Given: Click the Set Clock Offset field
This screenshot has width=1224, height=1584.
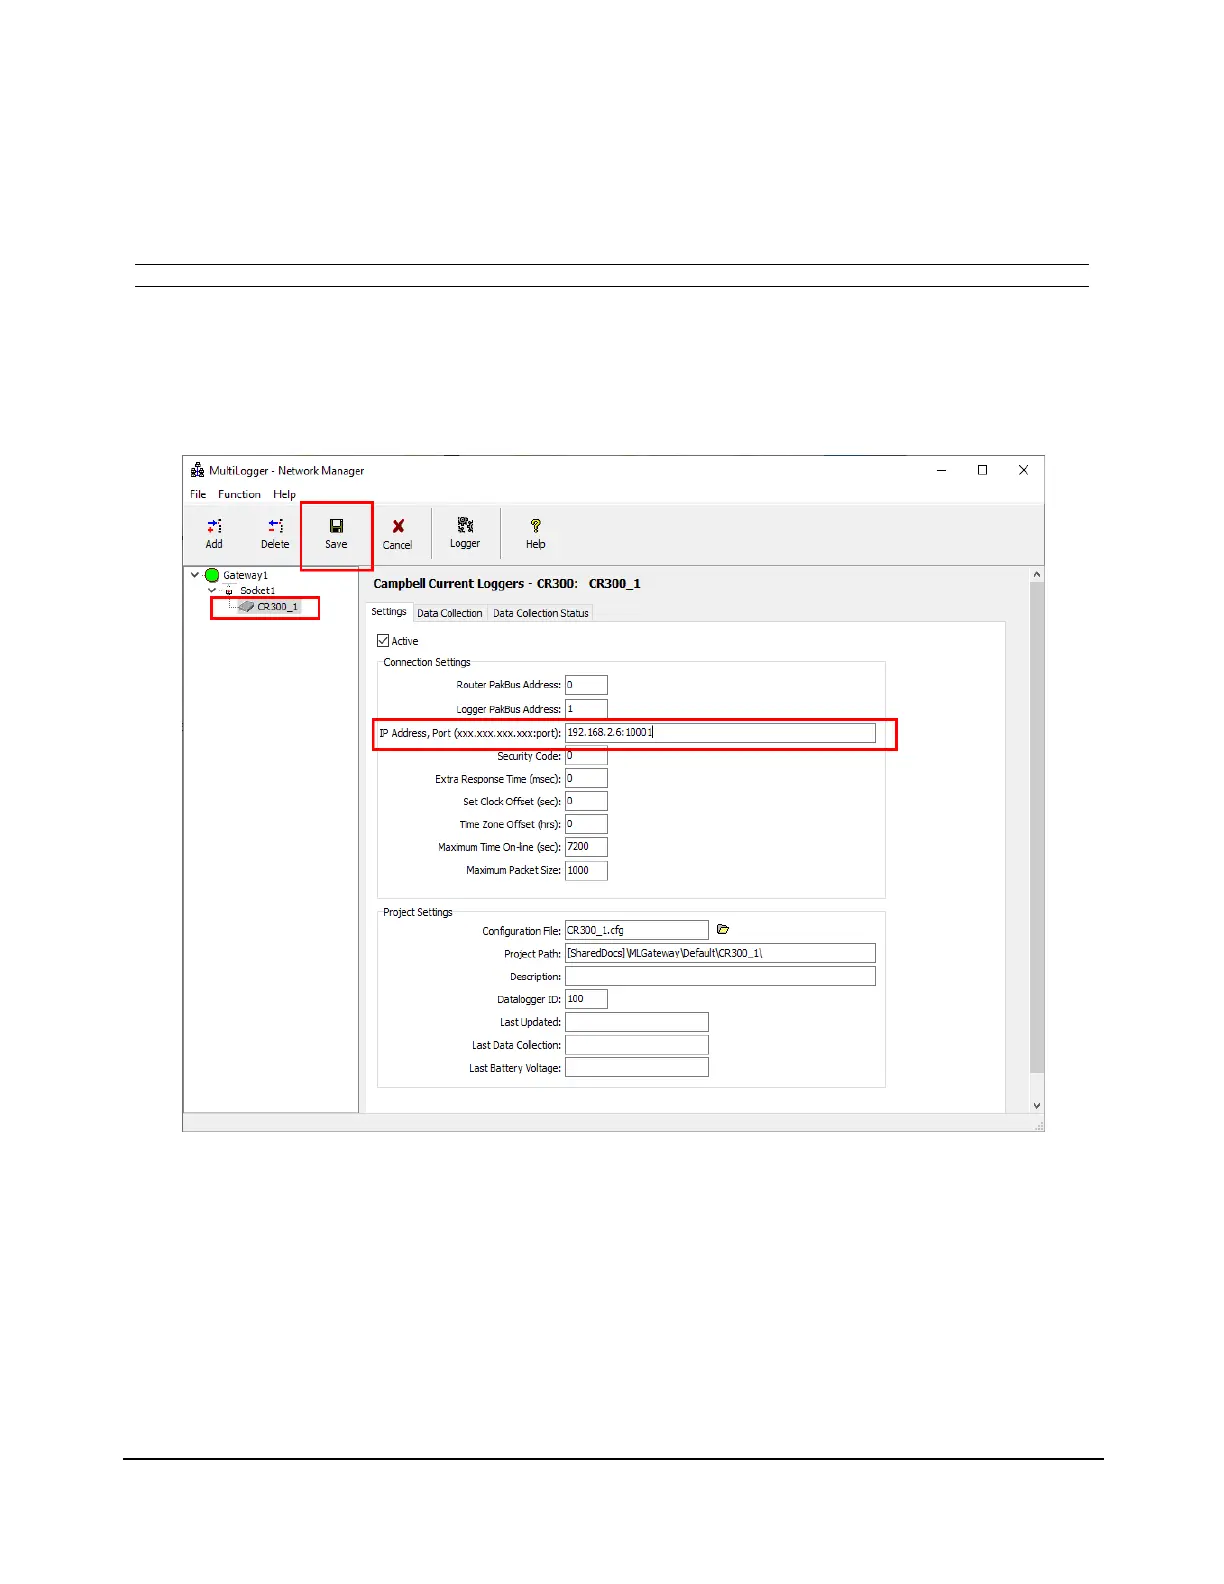Looking at the screenshot, I should tap(586, 801).
